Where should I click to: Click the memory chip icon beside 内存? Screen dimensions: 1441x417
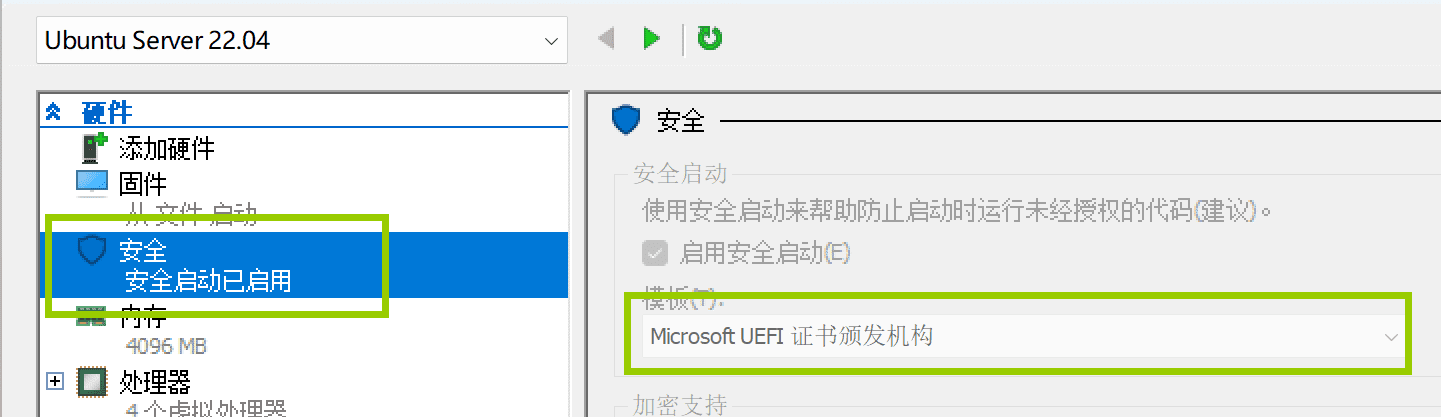click(x=91, y=320)
